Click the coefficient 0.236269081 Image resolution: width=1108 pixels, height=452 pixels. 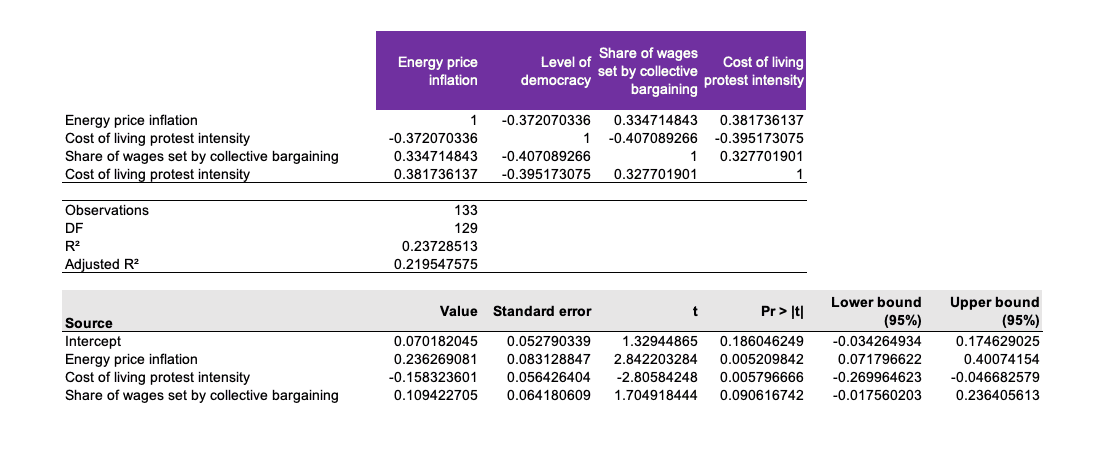click(436, 359)
